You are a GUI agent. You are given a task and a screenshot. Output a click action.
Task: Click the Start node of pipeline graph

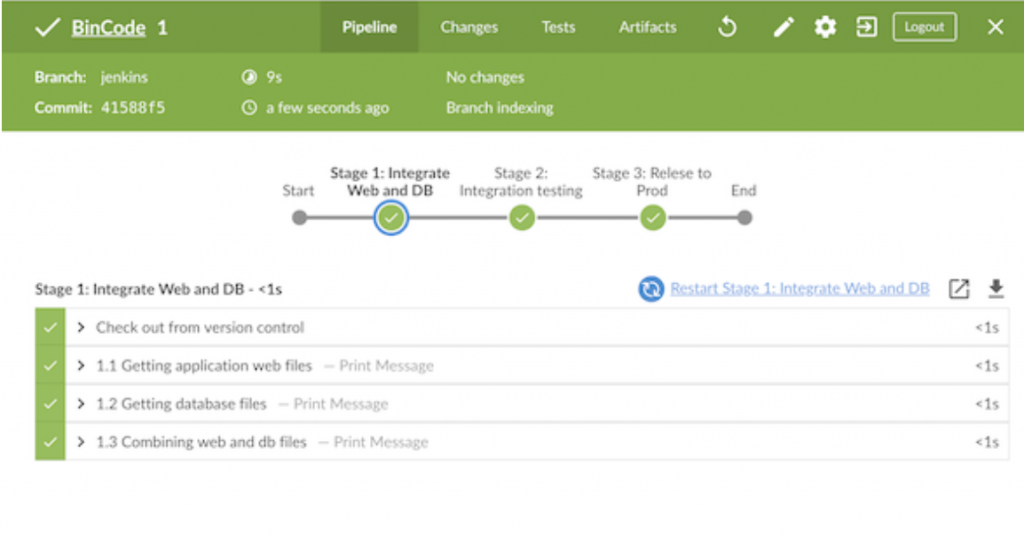coord(299,218)
